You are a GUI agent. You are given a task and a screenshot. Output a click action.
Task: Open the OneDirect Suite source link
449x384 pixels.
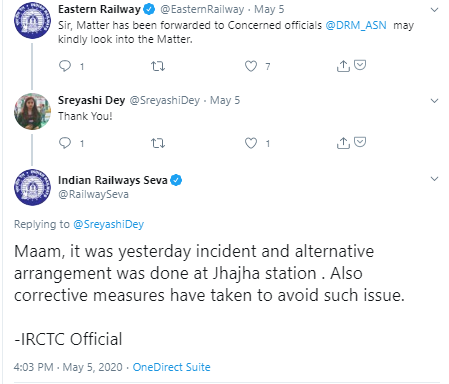[x=171, y=367]
